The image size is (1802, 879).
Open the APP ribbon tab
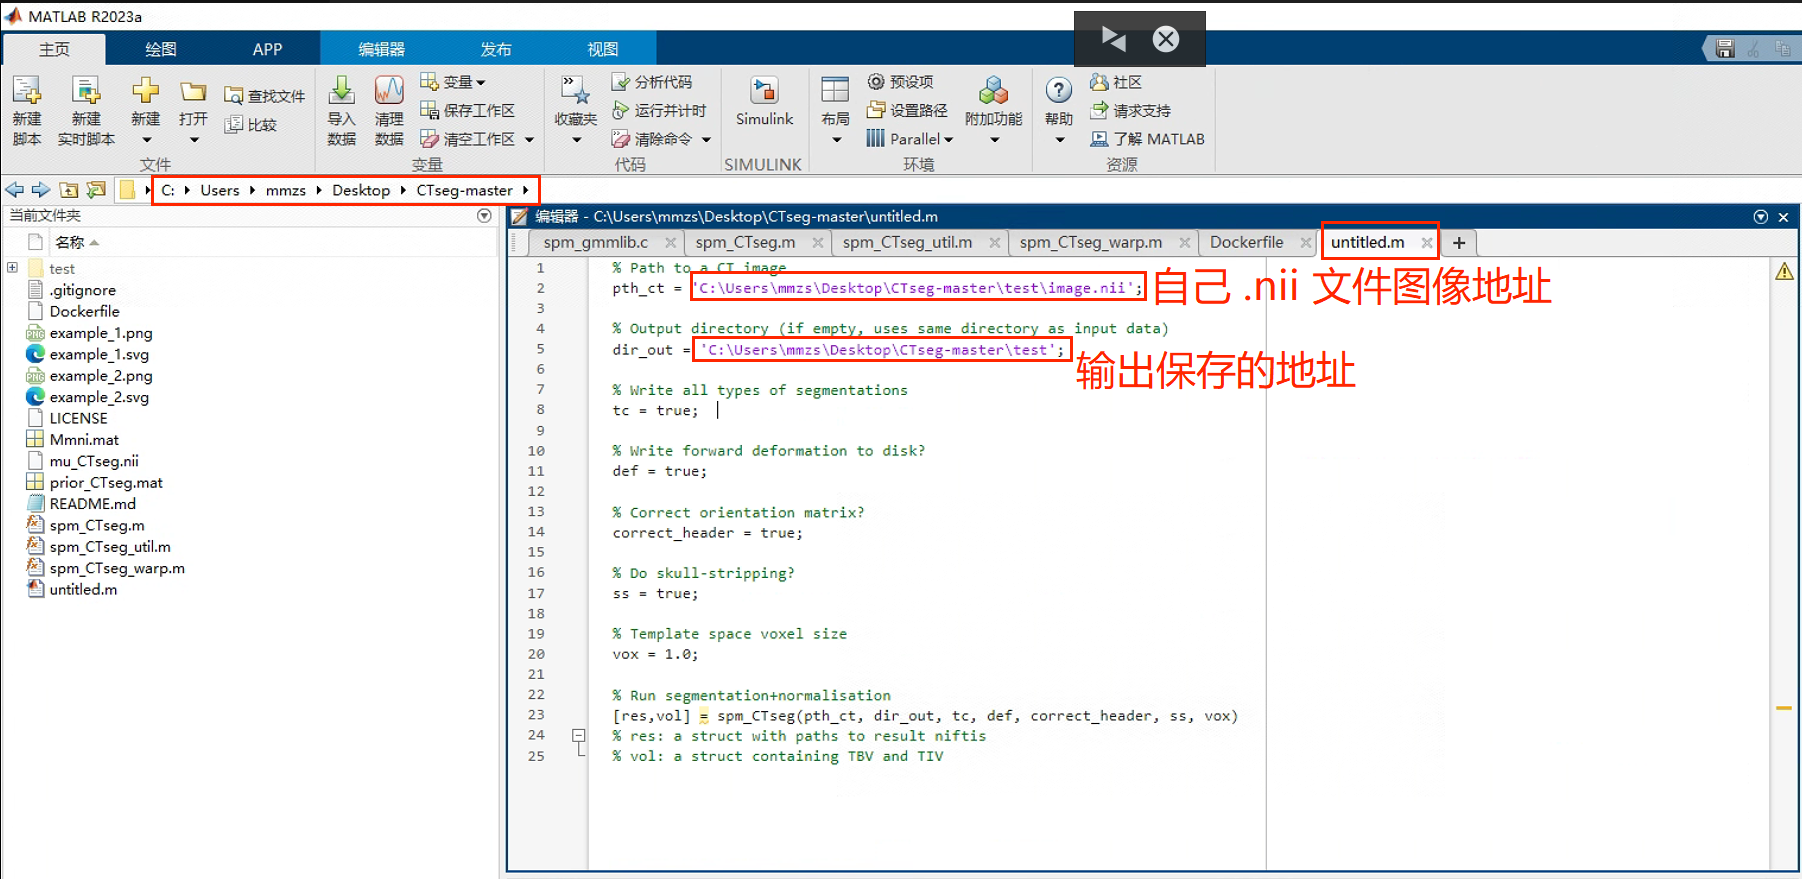click(x=267, y=49)
